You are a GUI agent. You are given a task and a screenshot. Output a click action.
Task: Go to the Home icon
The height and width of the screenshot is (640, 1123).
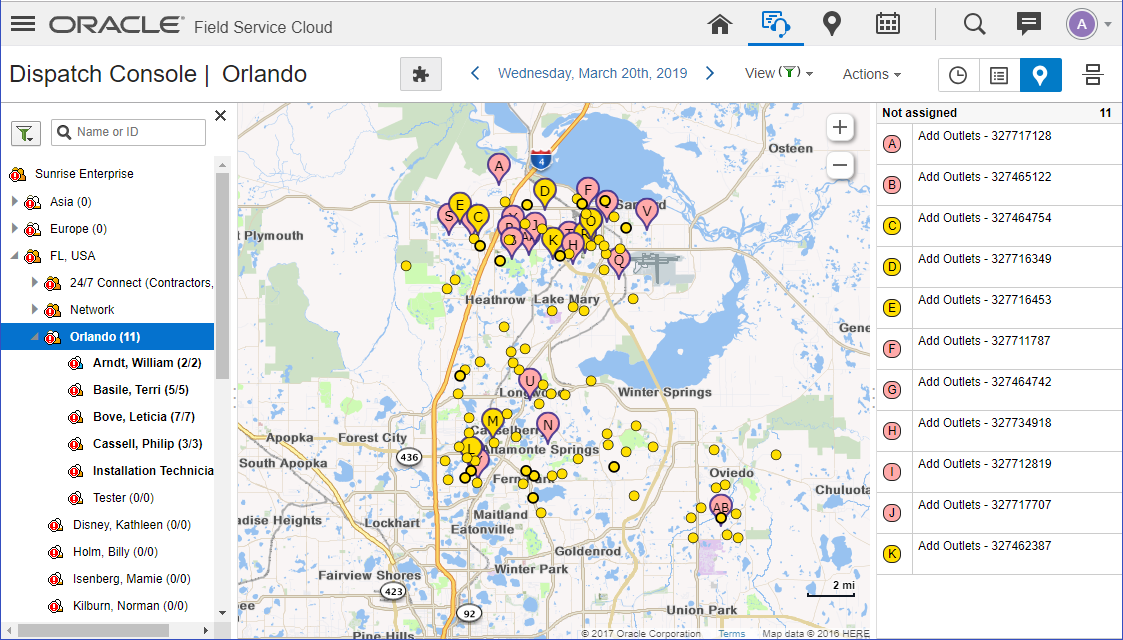[x=720, y=24]
